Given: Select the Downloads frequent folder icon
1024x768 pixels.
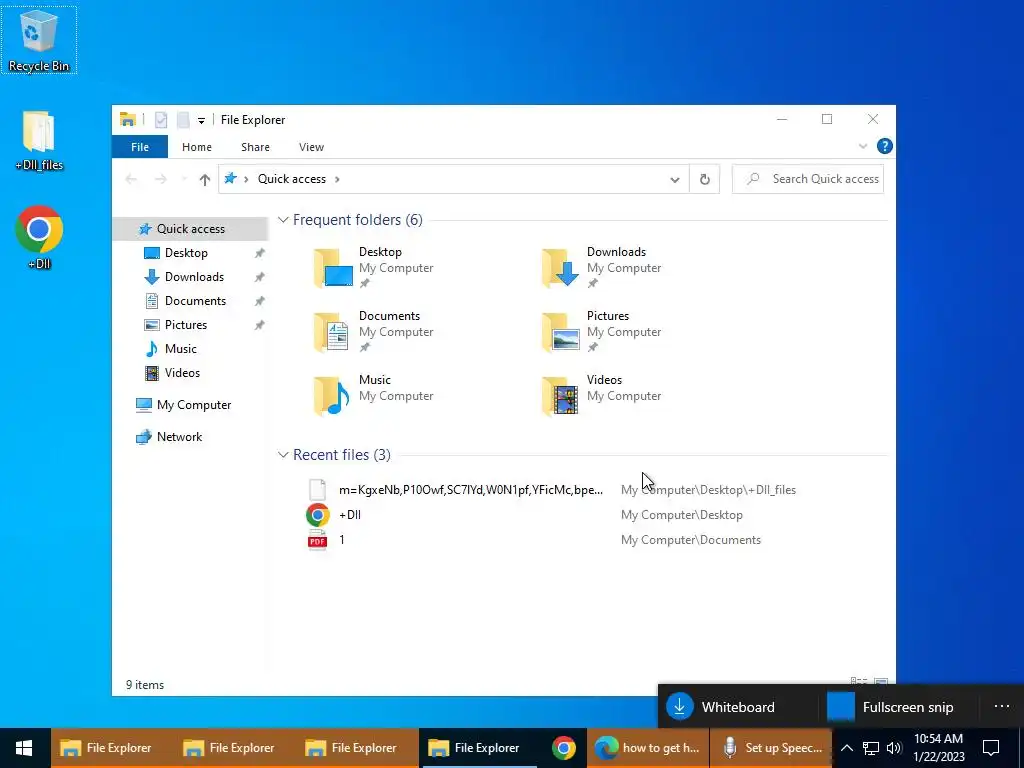Looking at the screenshot, I should [x=560, y=268].
